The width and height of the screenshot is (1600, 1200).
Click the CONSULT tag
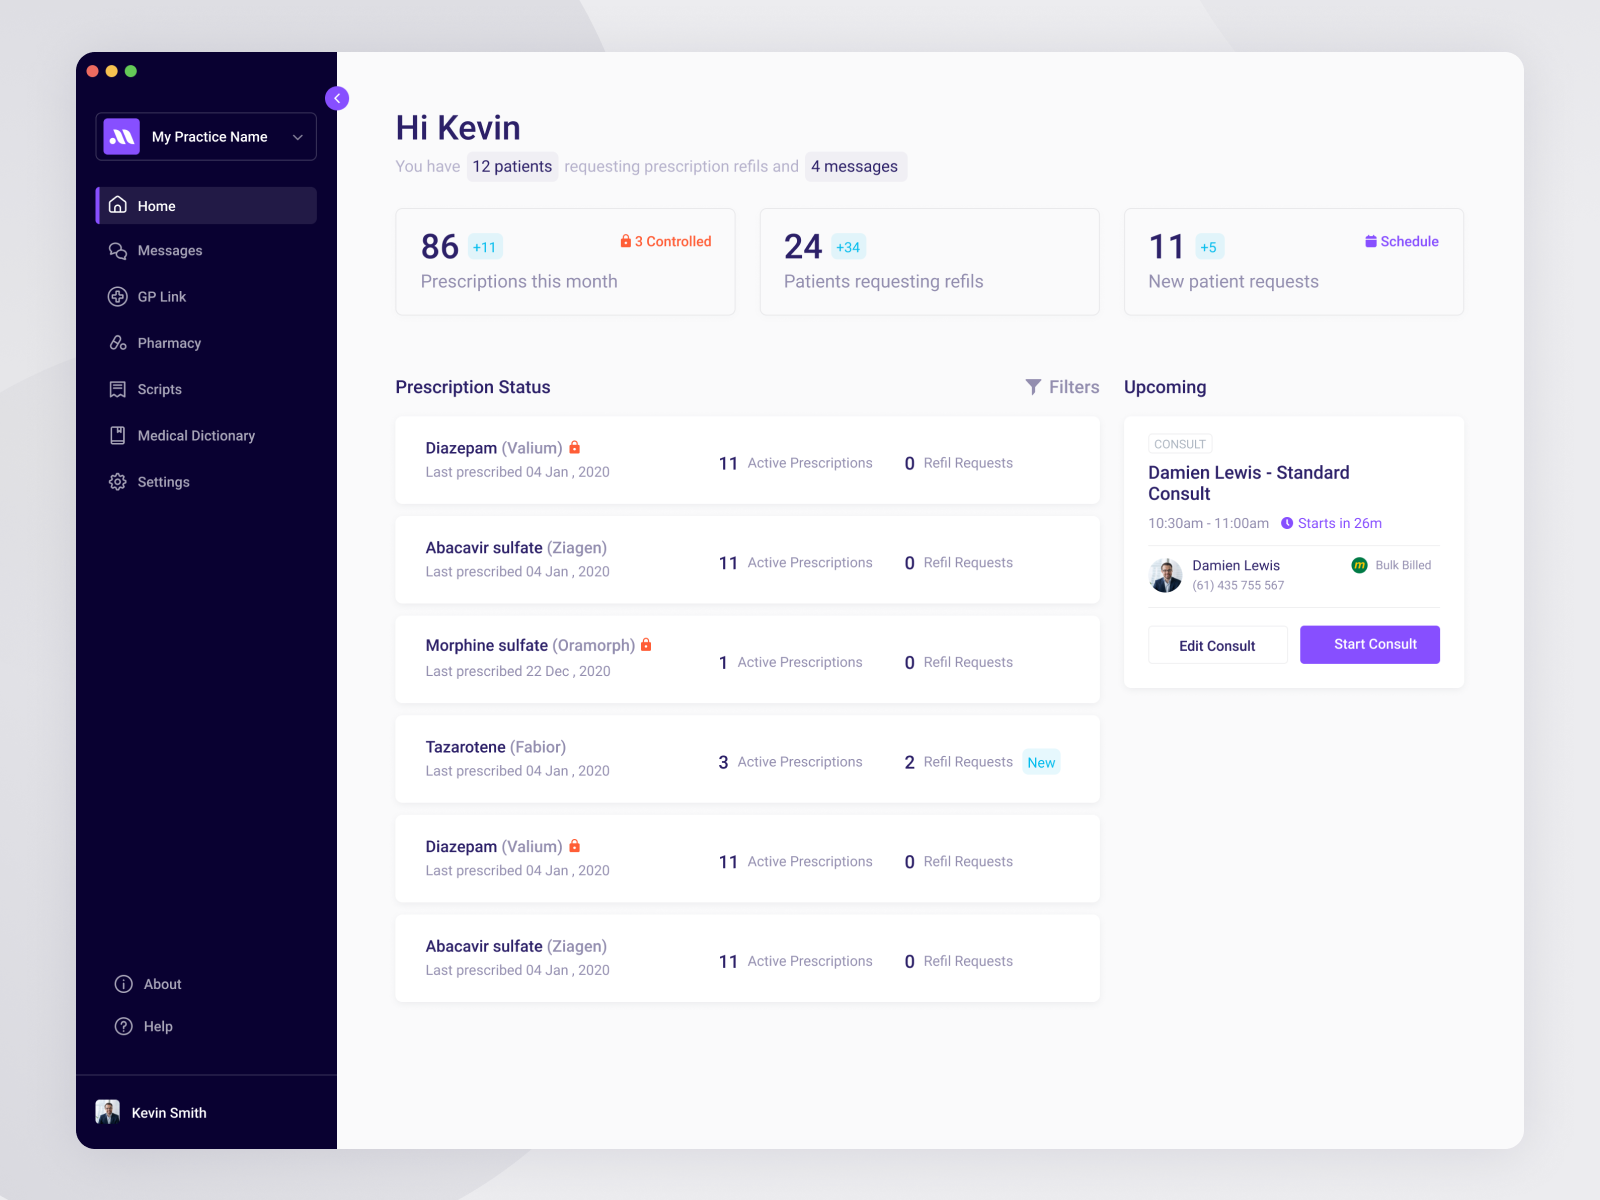pyautogui.click(x=1180, y=444)
